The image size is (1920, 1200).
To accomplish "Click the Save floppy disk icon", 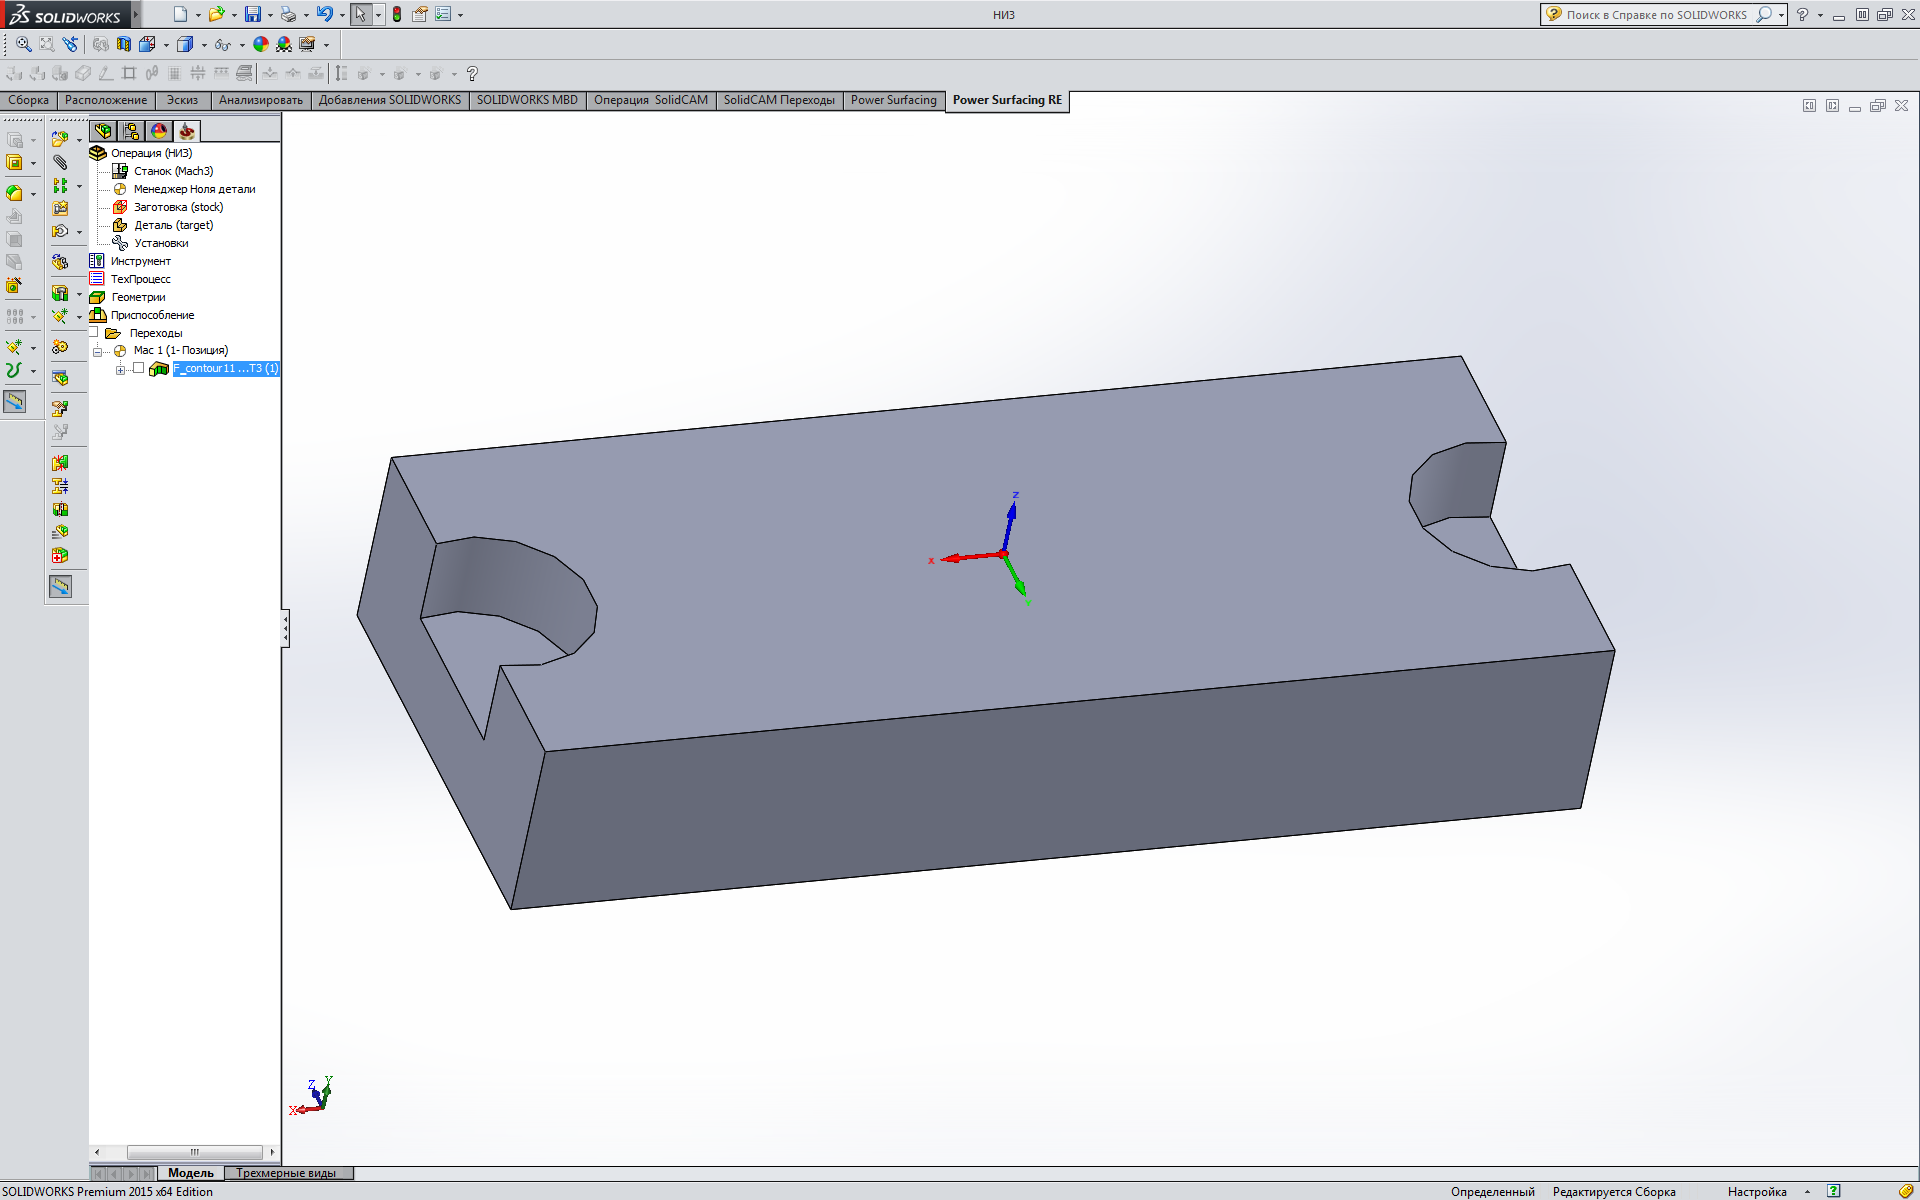I will [x=253, y=14].
